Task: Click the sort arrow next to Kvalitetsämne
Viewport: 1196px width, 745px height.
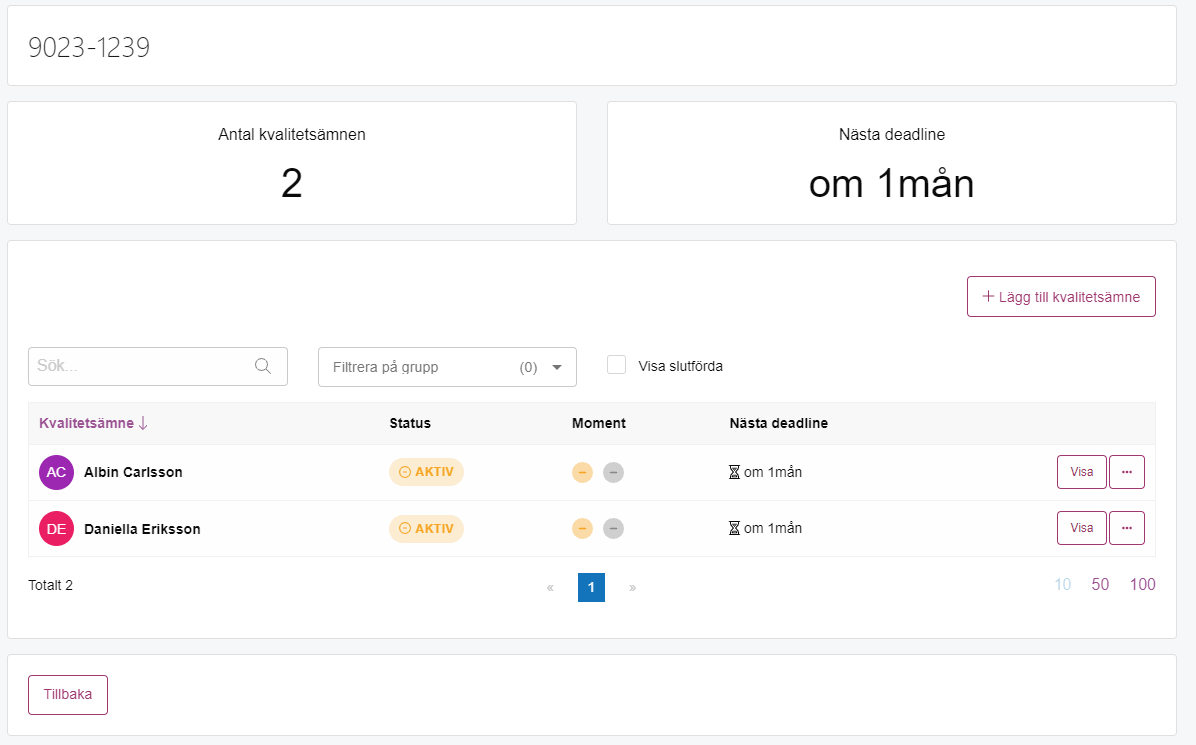Action: pyautogui.click(x=143, y=423)
